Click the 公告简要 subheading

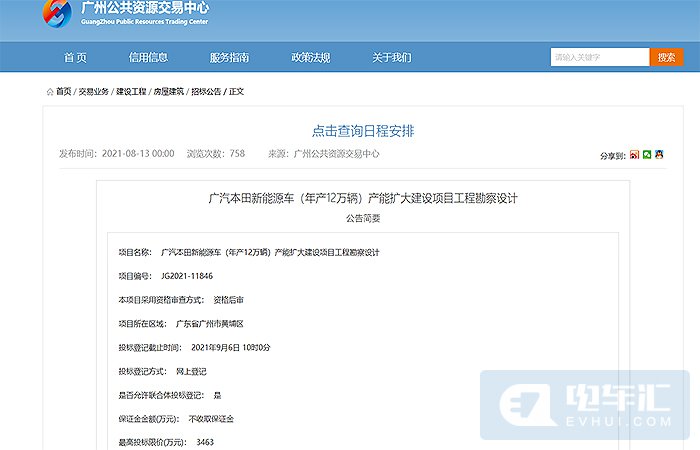point(363,218)
